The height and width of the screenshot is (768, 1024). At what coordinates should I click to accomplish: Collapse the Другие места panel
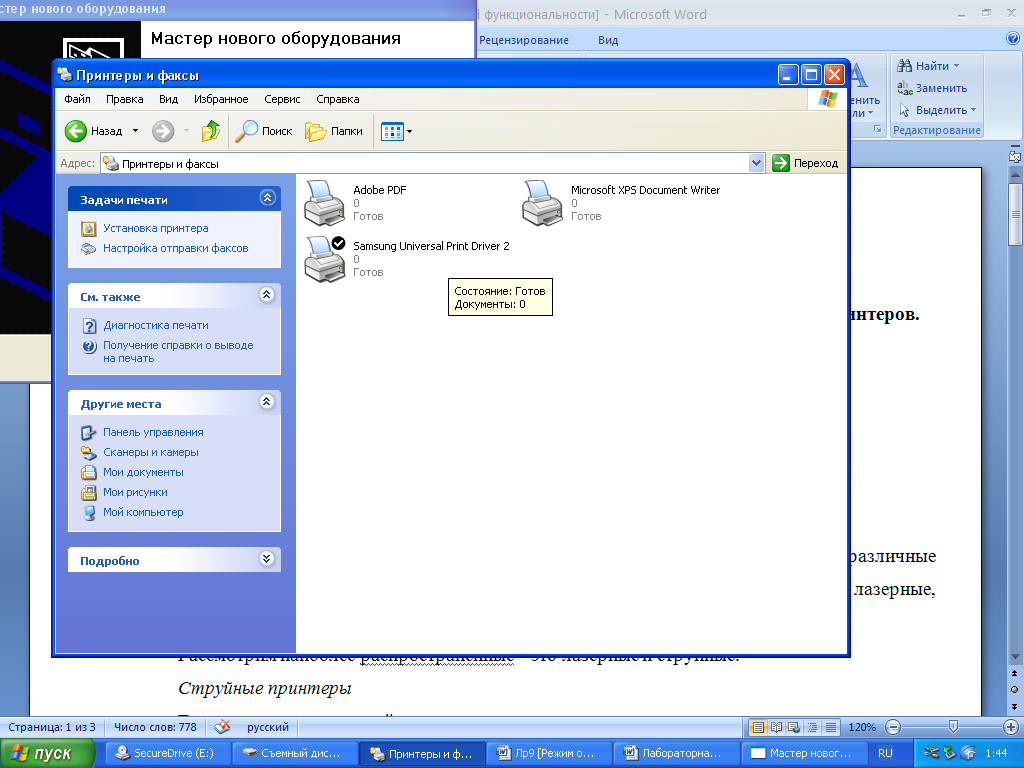tap(266, 402)
